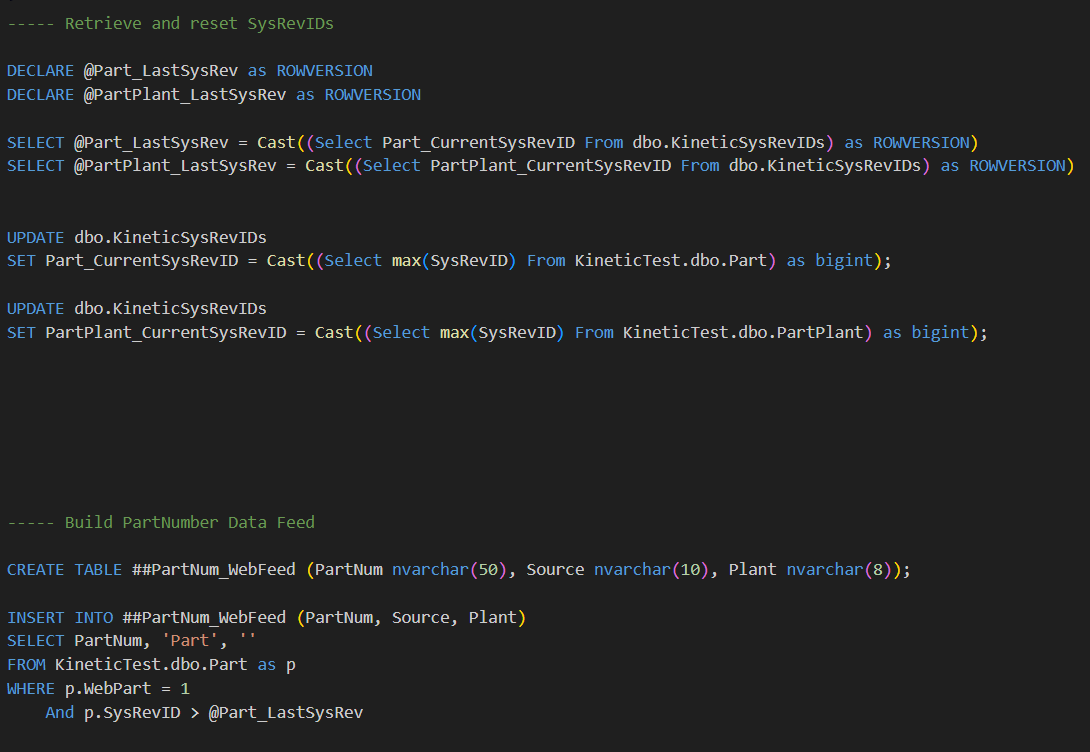
Task: Click 'WHERE' keyword near the bottom
Action: [31, 689]
